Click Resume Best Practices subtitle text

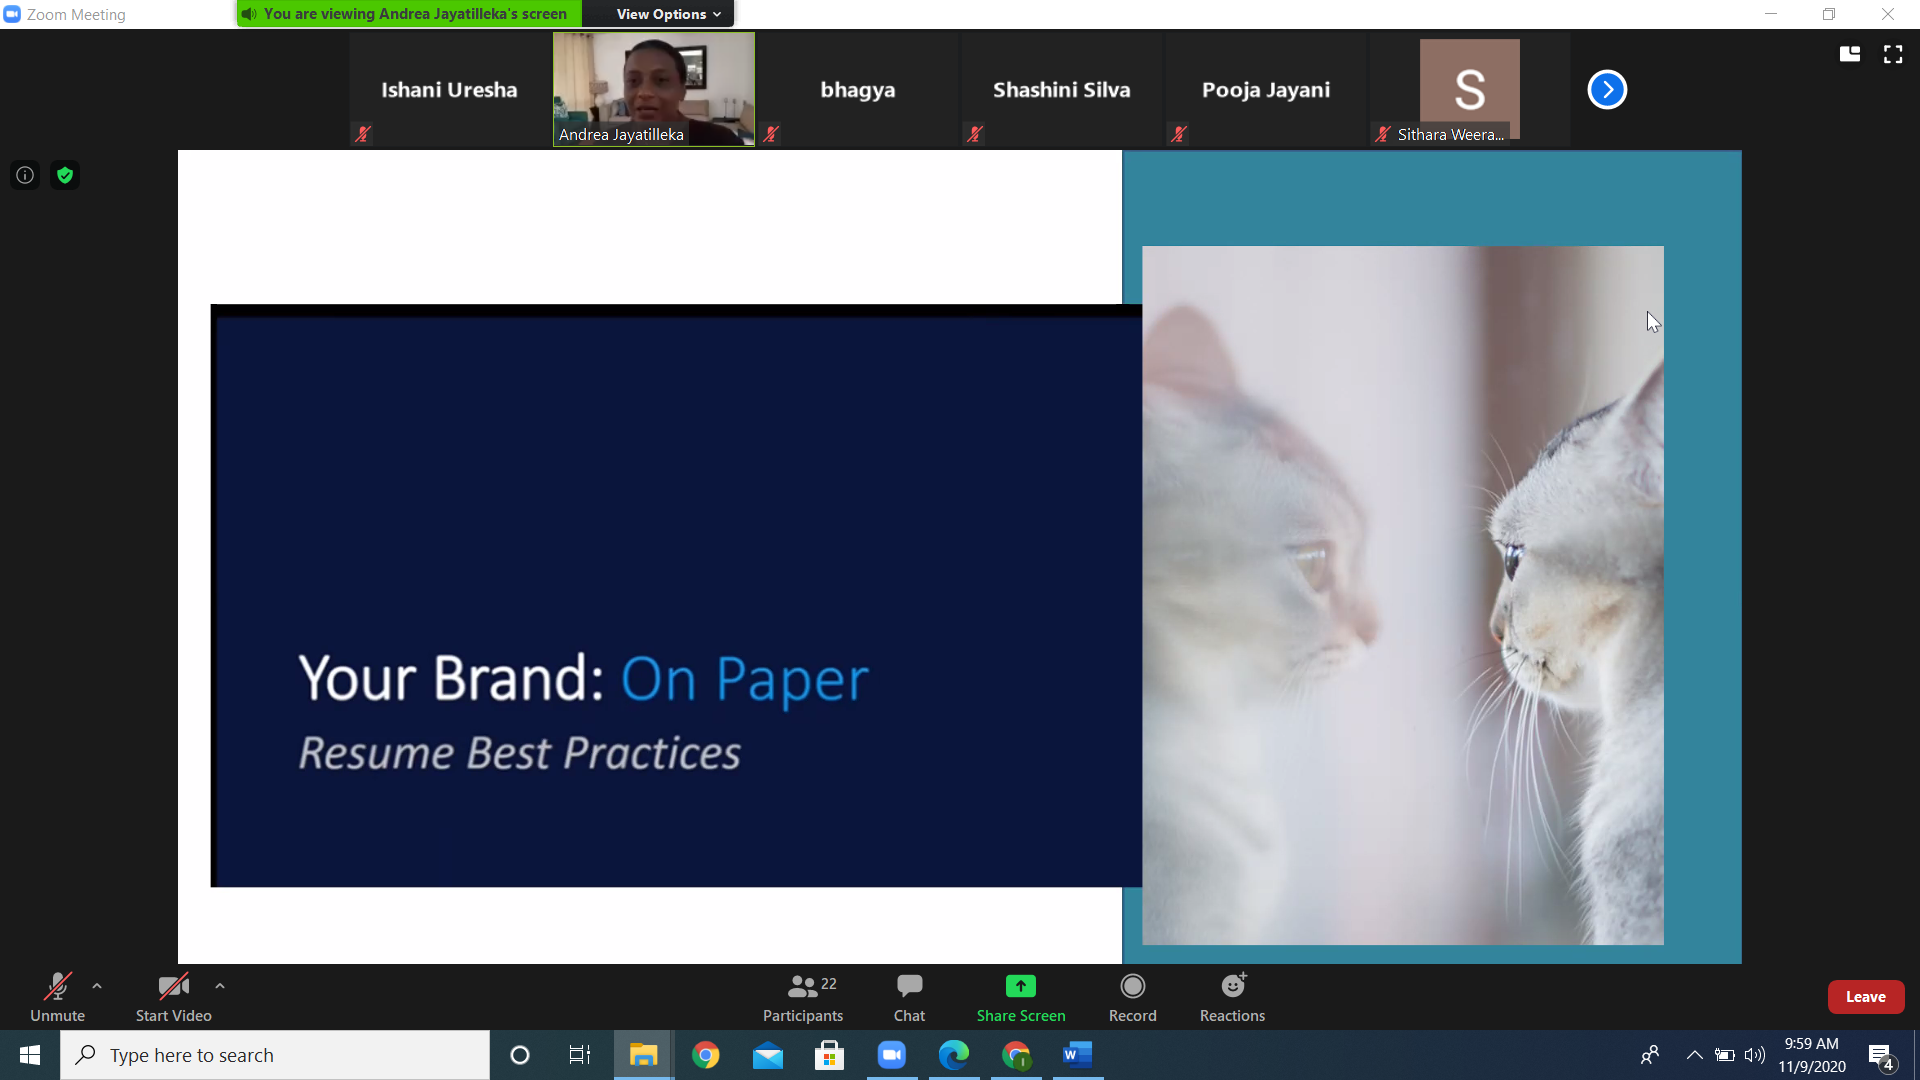[520, 754]
